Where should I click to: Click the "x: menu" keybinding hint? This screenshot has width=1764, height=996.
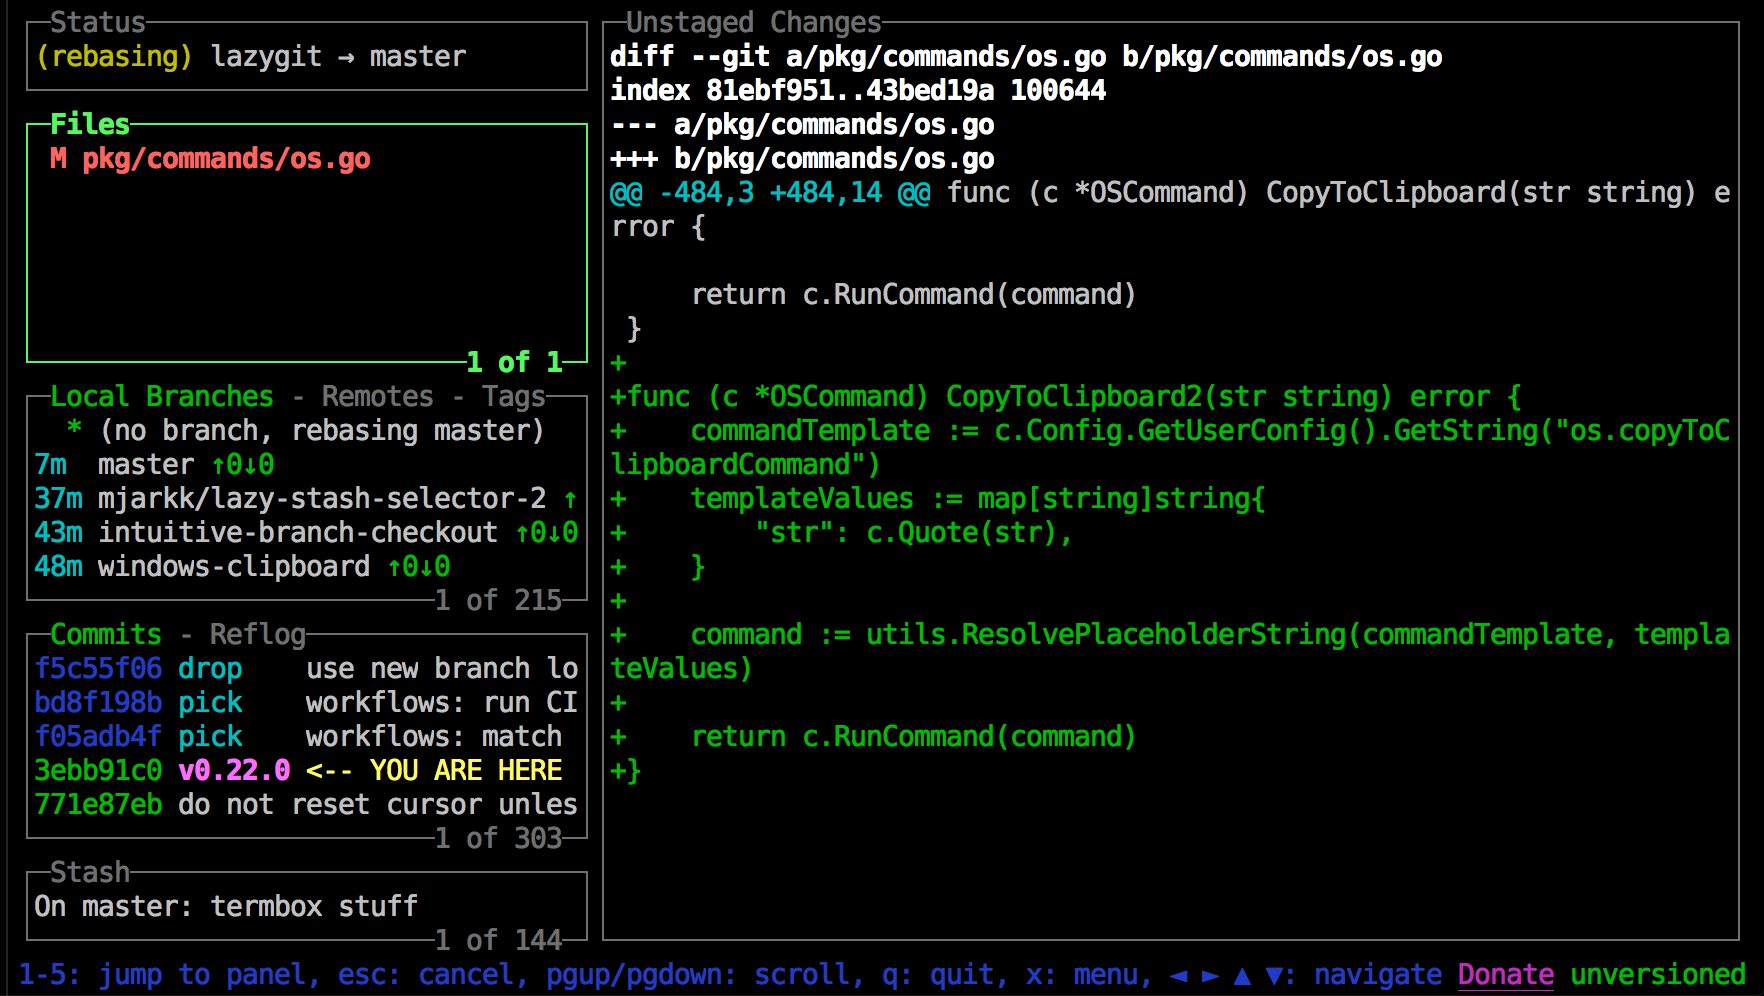[1092, 973]
